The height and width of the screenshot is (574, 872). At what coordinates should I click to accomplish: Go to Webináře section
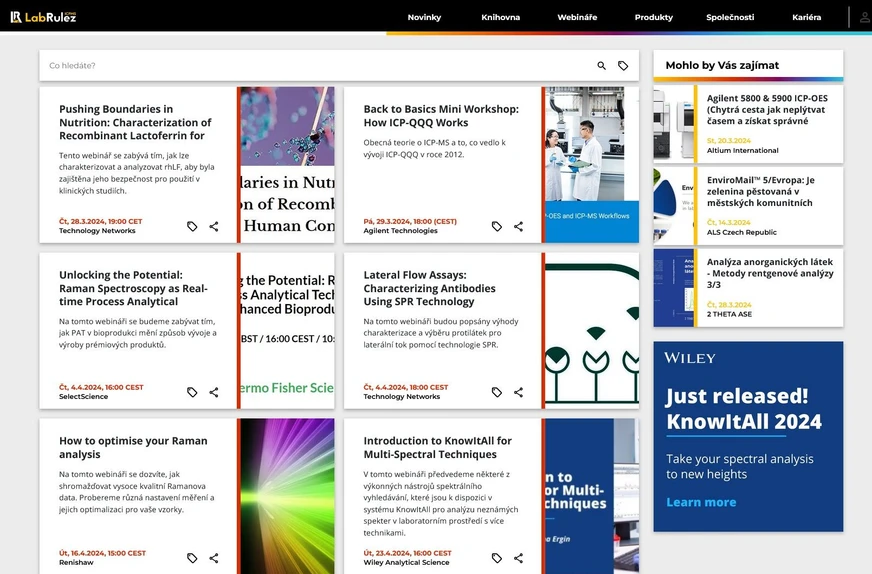coord(577,17)
